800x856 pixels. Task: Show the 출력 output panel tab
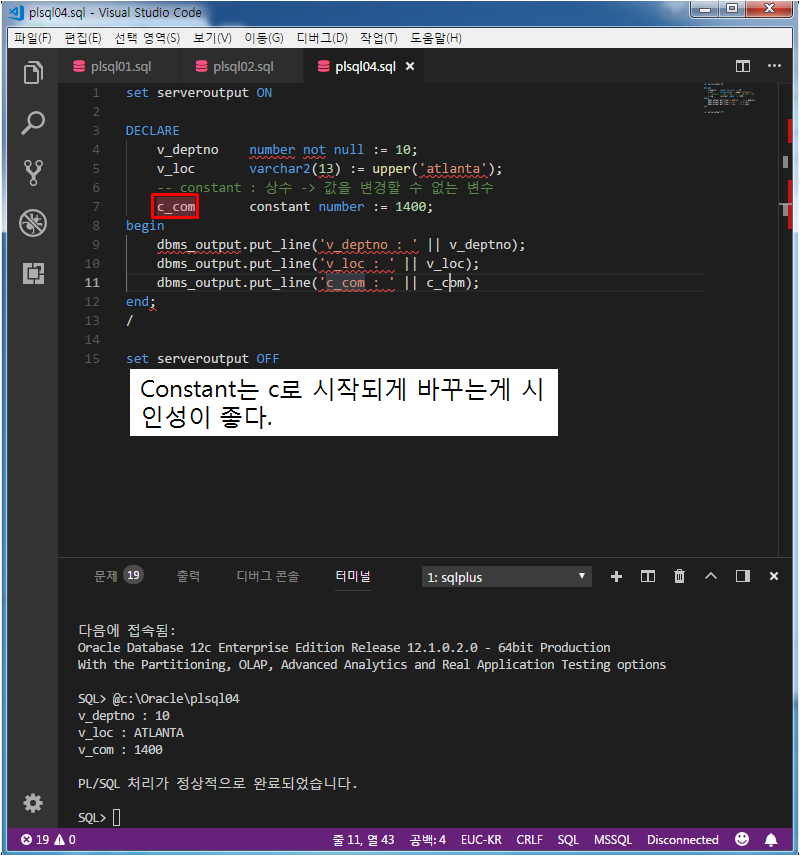point(188,576)
